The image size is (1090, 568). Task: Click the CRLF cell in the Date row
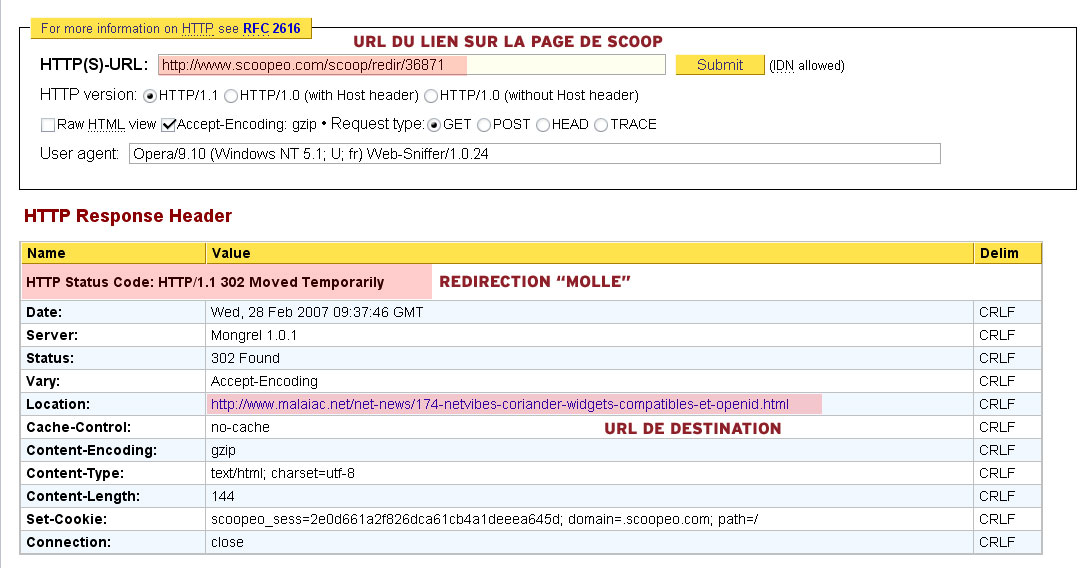coord(1008,313)
